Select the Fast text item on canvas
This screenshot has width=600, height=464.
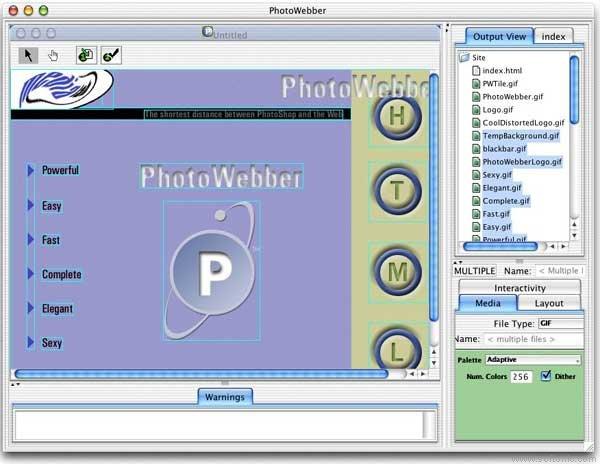click(x=51, y=240)
